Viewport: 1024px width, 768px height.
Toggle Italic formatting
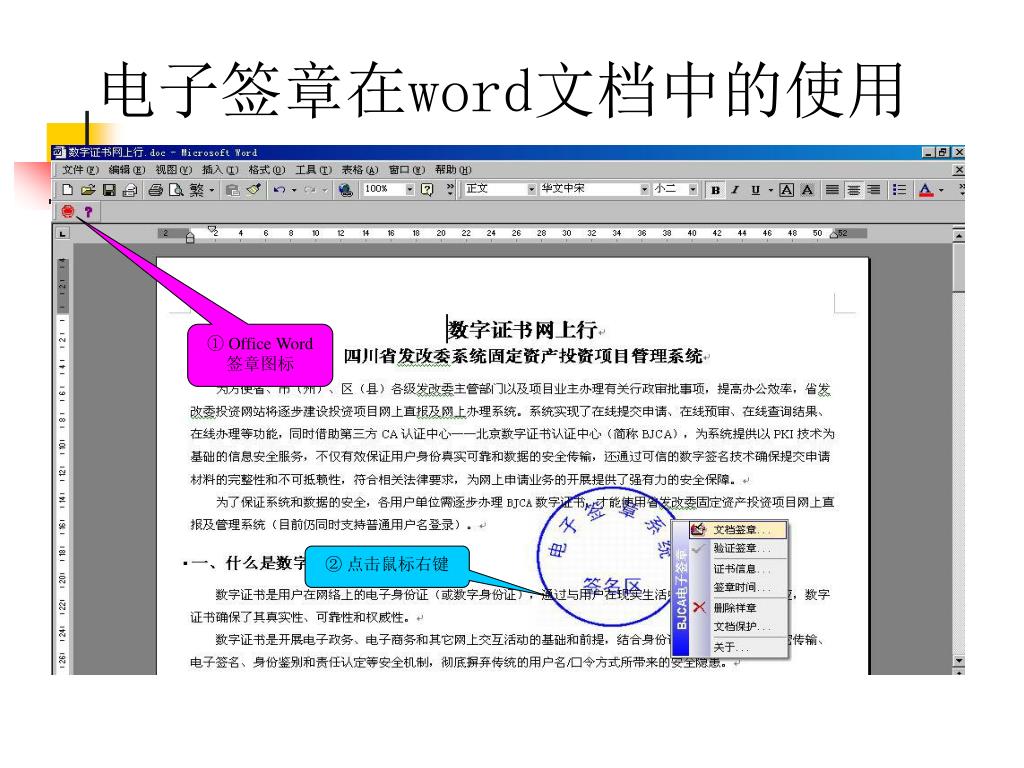[735, 190]
